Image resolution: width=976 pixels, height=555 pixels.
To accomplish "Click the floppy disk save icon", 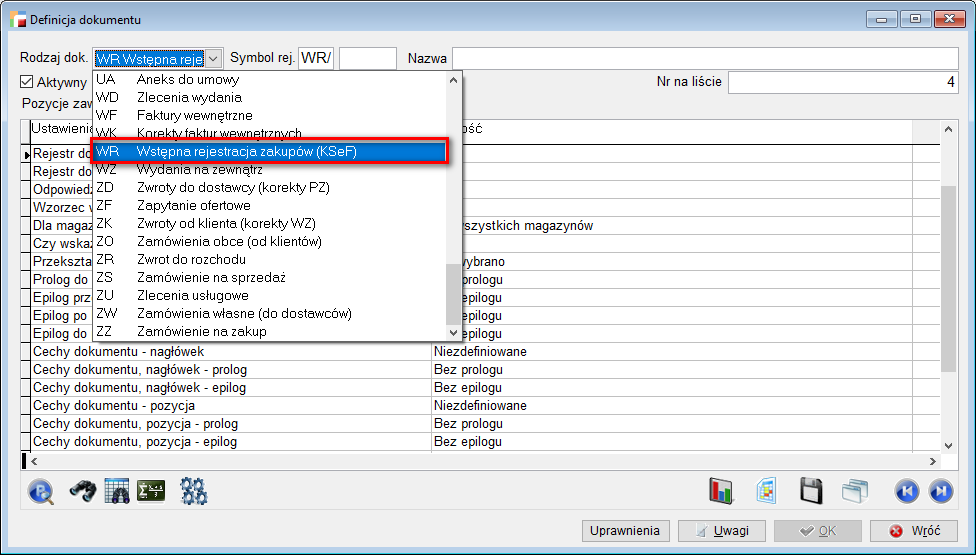I will 811,490.
